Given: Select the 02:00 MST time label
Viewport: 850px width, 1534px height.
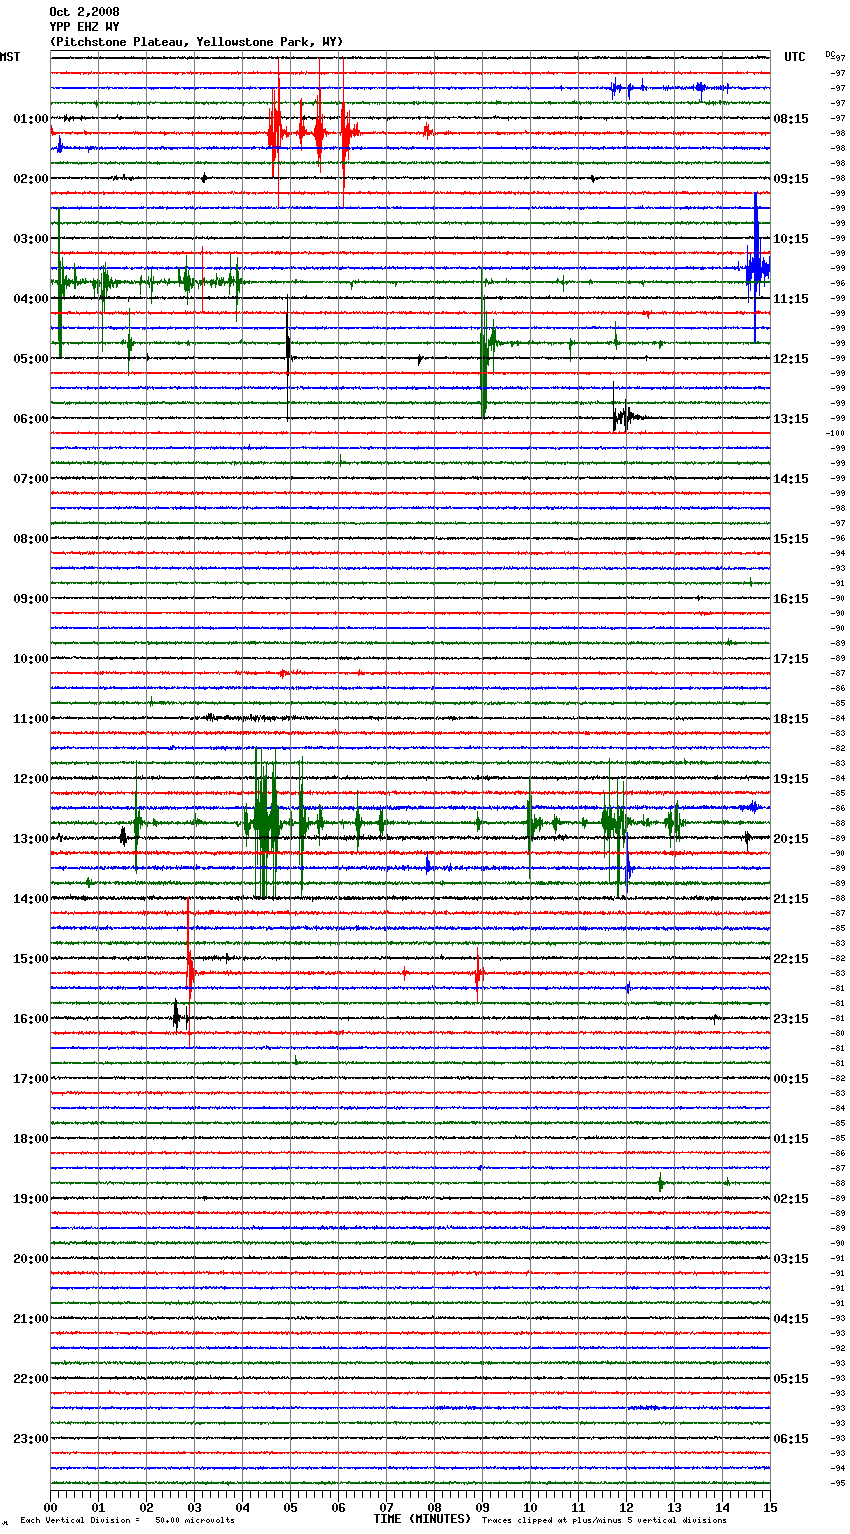Looking at the screenshot, I should tap(31, 178).
